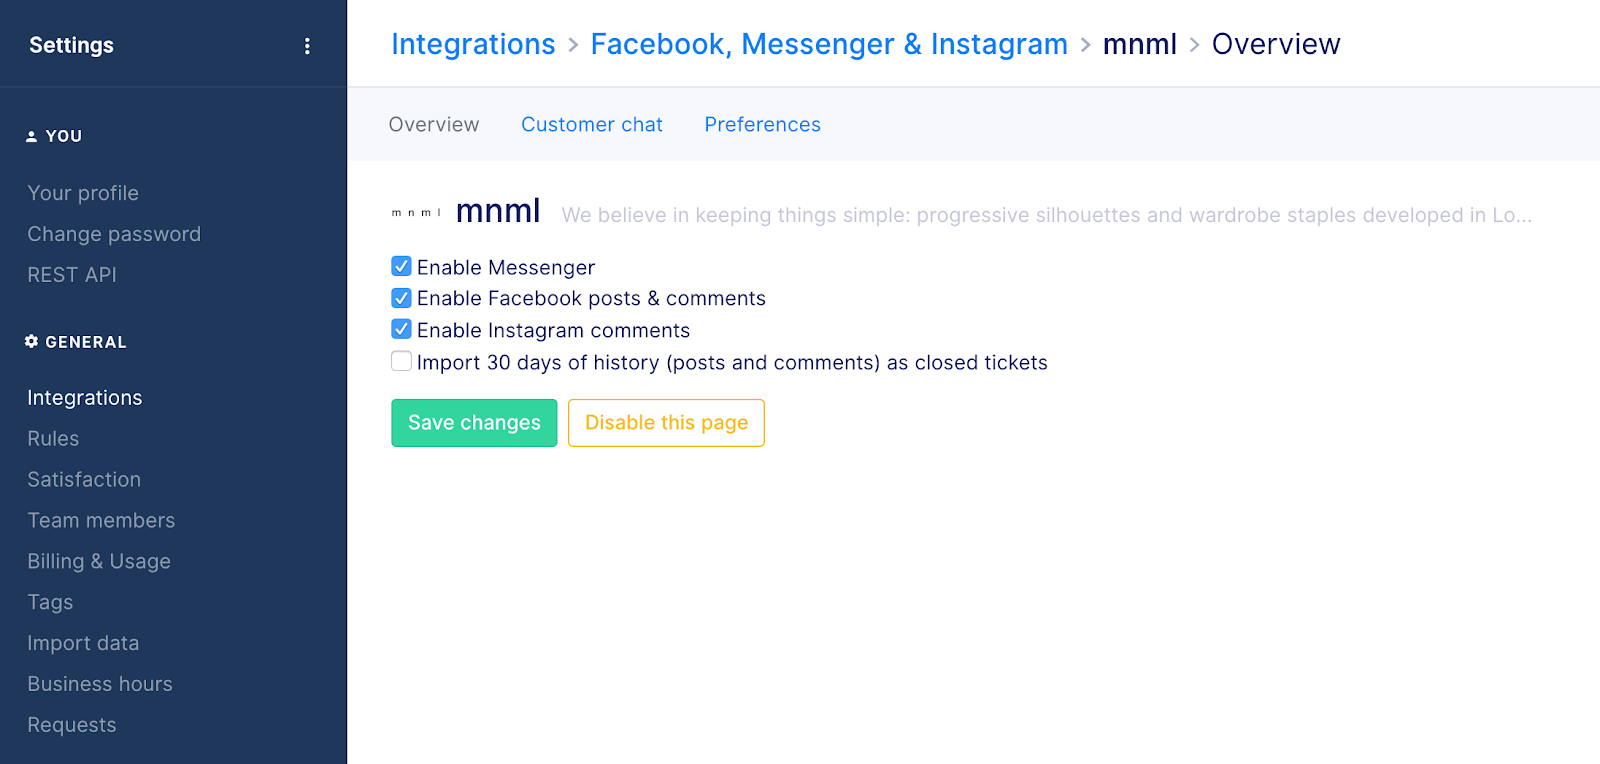Viewport: 1600px width, 764px height.
Task: Go to Business hours settings
Action: (x=100, y=684)
